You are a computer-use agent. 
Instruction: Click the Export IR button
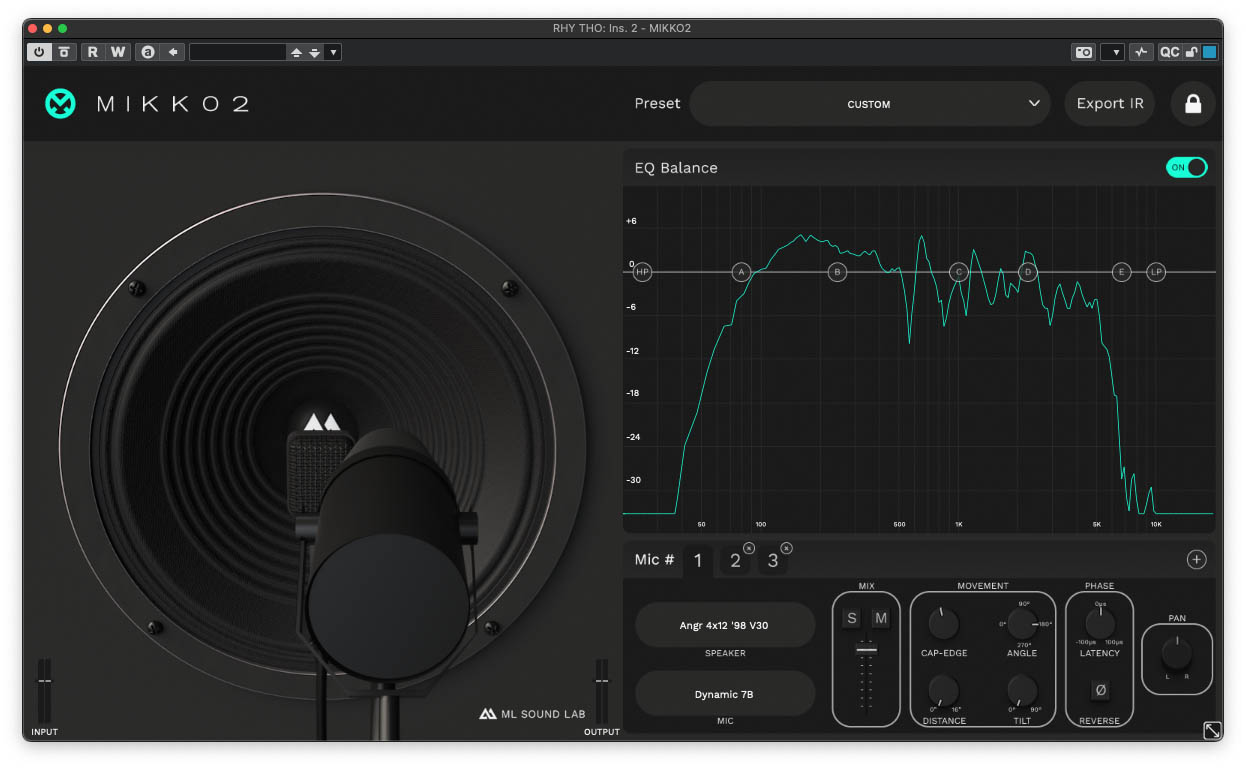(x=1109, y=103)
